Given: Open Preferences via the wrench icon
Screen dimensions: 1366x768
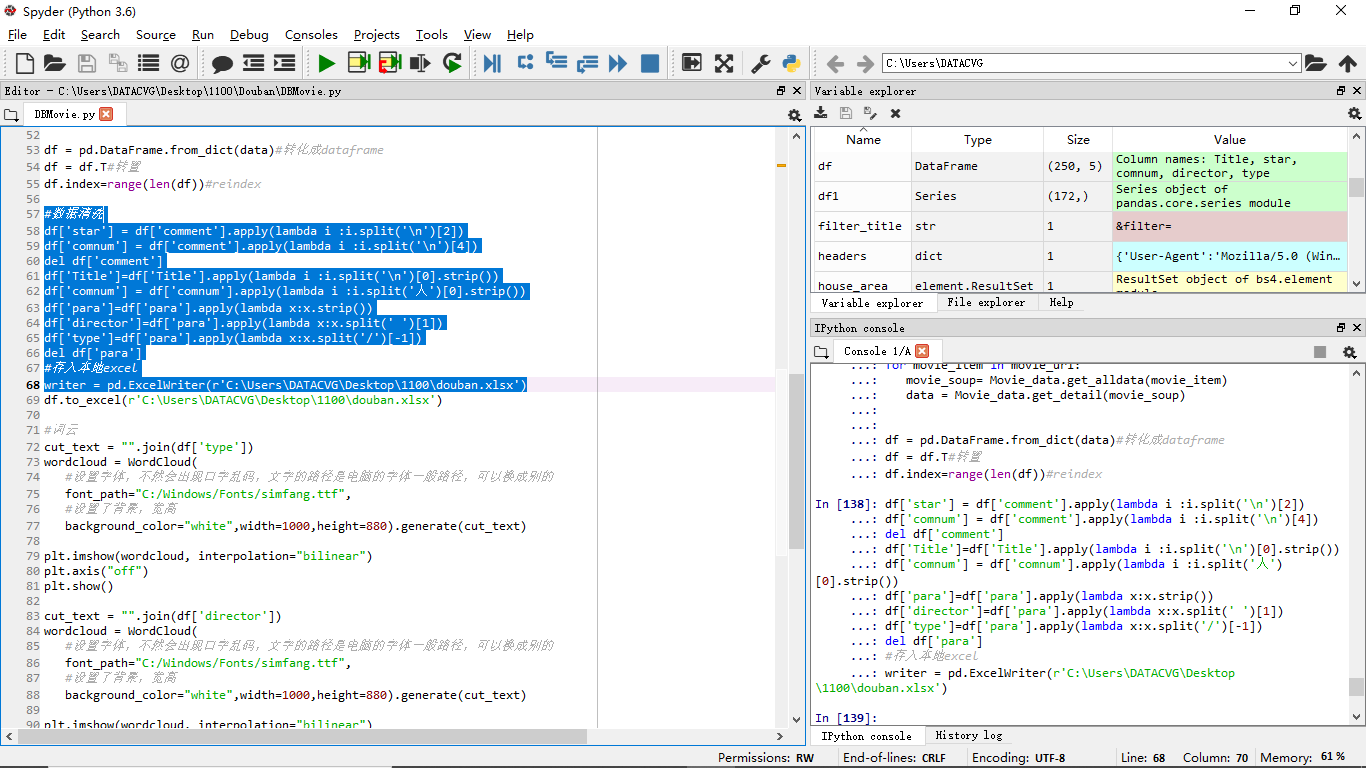Looking at the screenshot, I should coord(761,63).
